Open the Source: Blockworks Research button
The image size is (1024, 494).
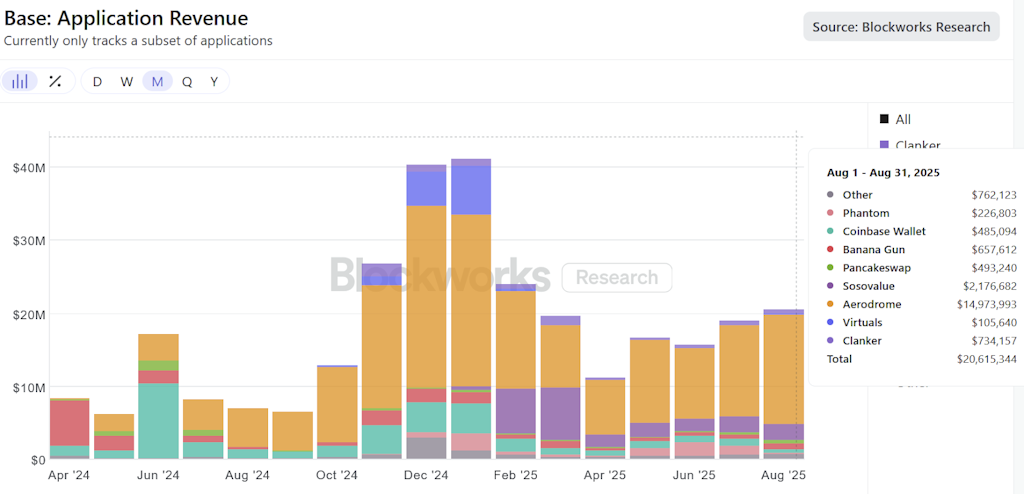(x=901, y=27)
